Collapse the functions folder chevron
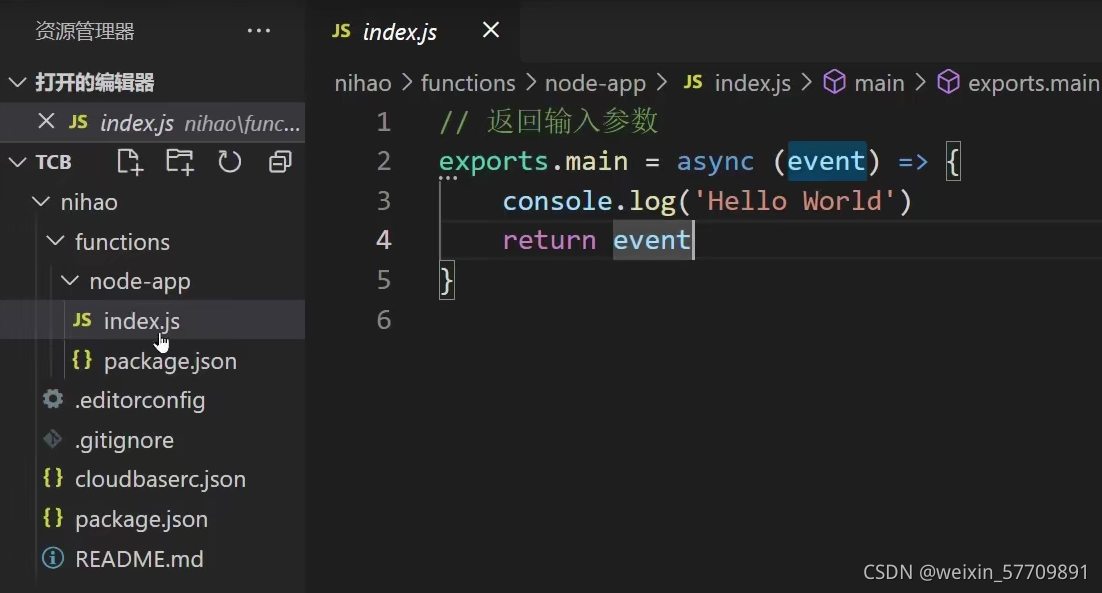The height and width of the screenshot is (593, 1102). point(55,241)
